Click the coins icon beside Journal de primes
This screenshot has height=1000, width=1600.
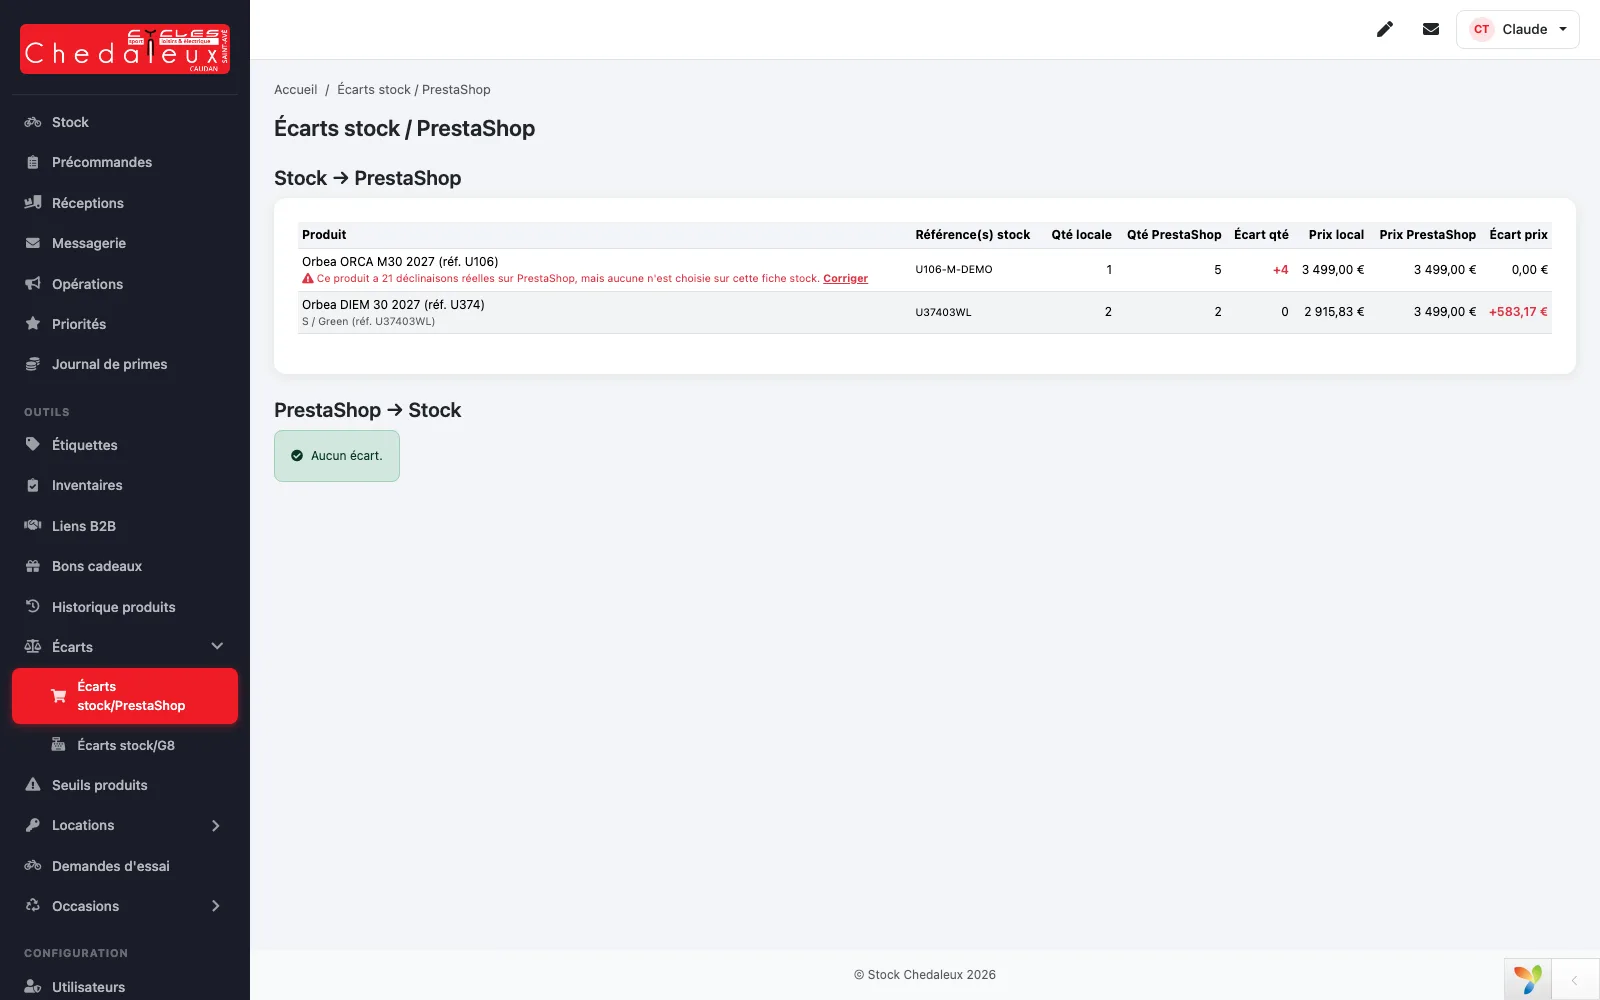pos(33,364)
